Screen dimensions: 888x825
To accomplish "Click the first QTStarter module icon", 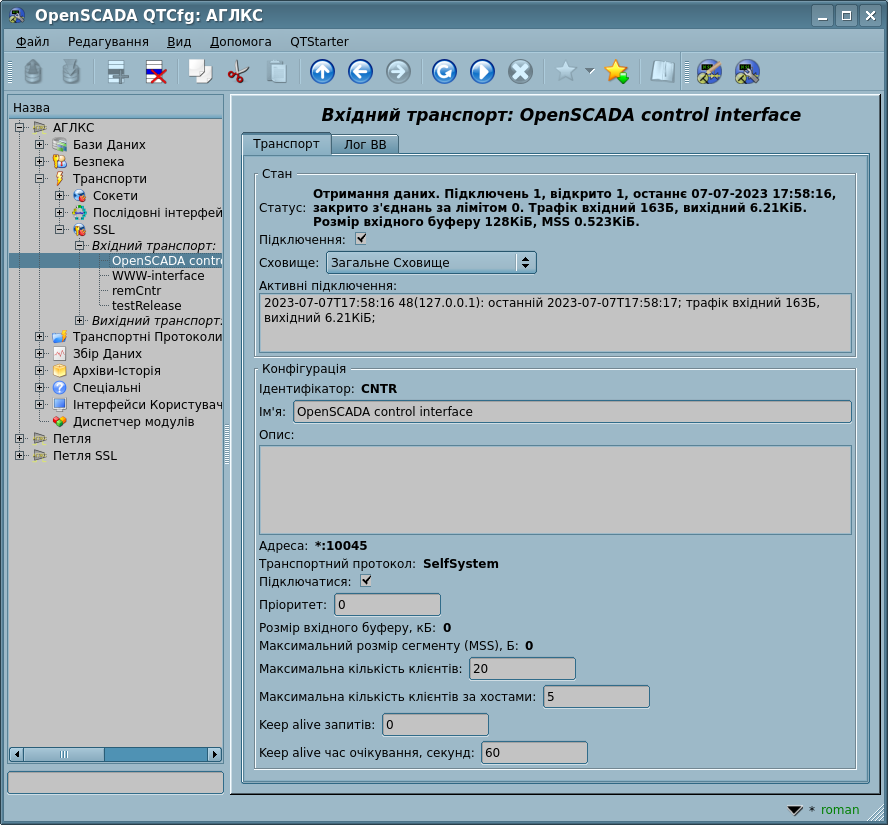I will tap(709, 72).
